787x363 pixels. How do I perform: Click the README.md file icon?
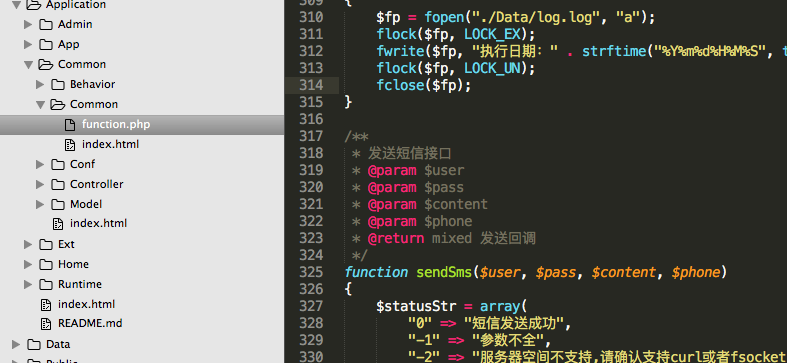click(x=46, y=323)
